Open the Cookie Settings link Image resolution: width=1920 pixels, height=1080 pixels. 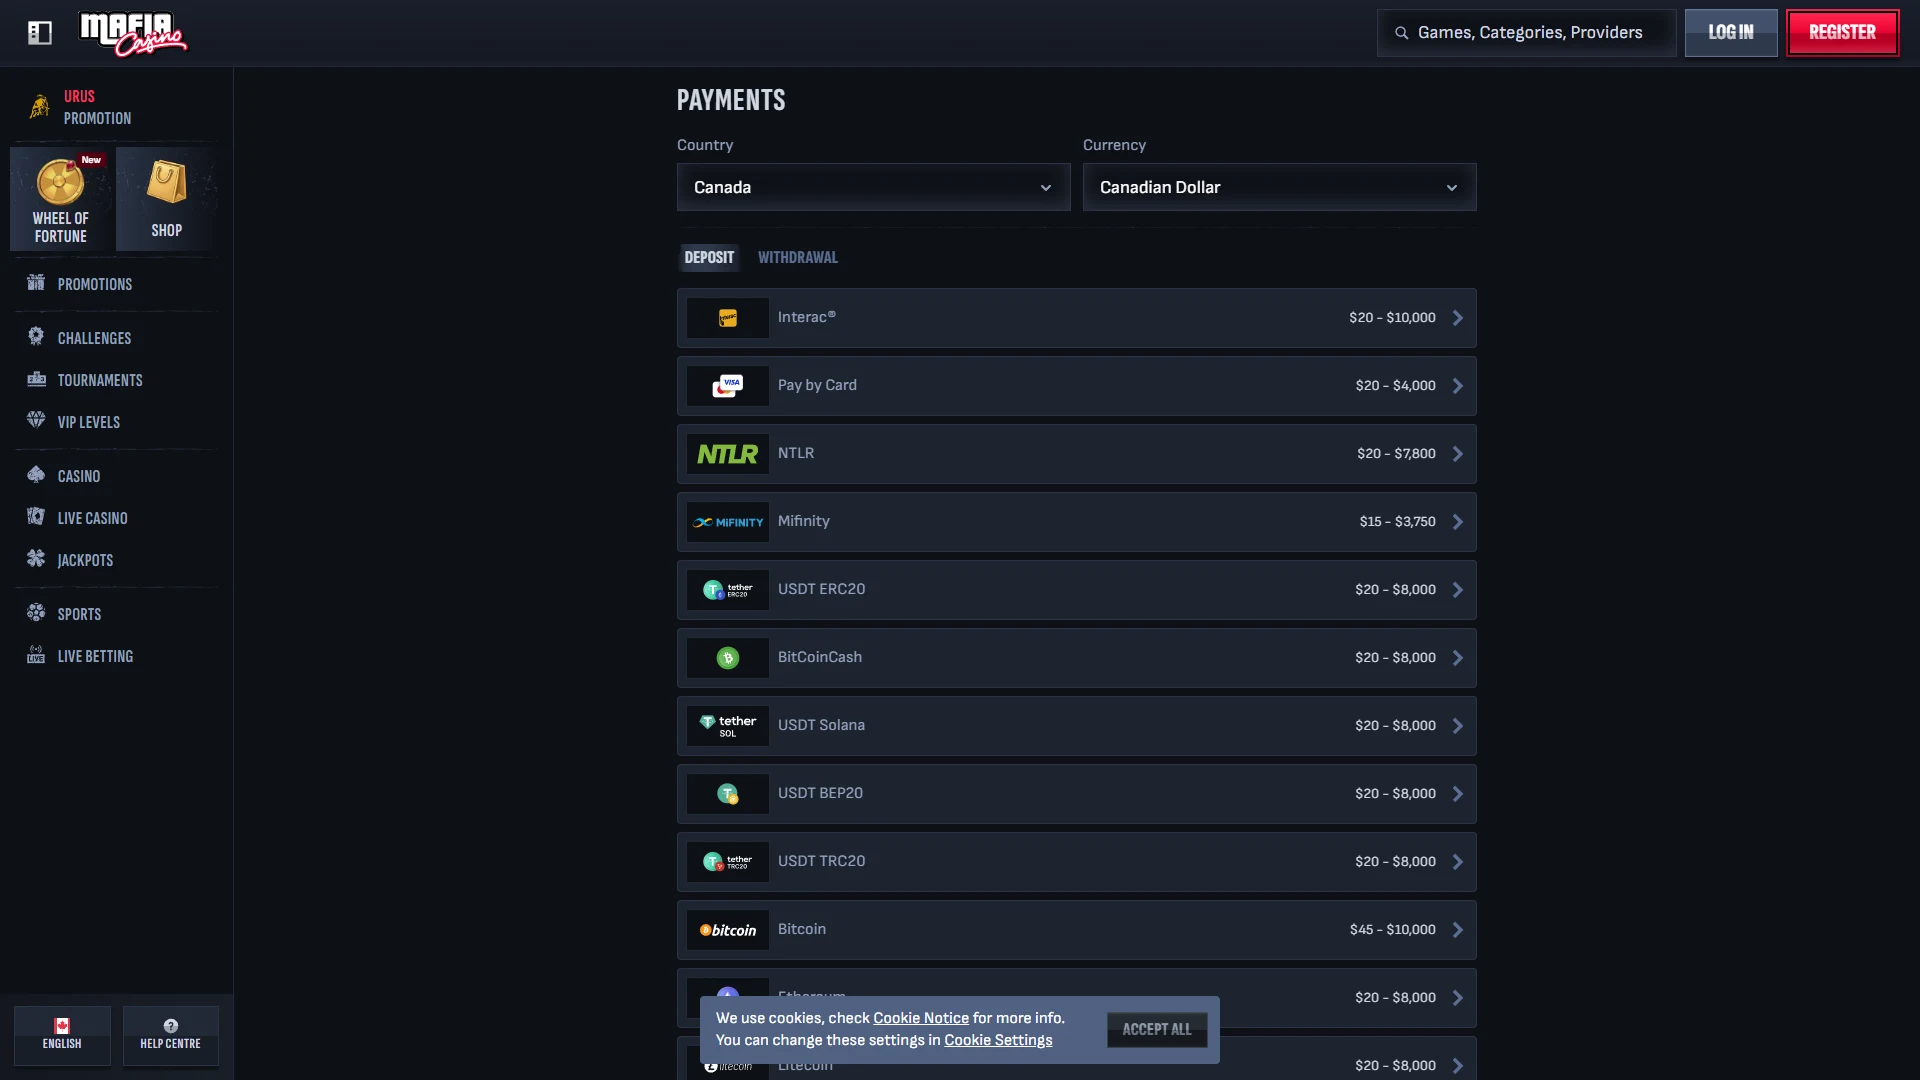tap(998, 1040)
